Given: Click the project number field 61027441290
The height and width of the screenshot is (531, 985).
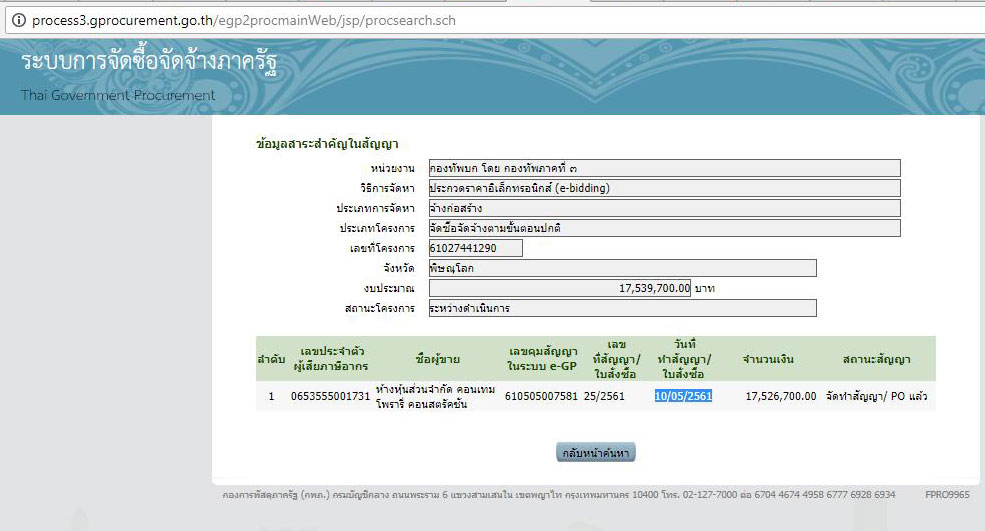Looking at the screenshot, I should tap(475, 248).
